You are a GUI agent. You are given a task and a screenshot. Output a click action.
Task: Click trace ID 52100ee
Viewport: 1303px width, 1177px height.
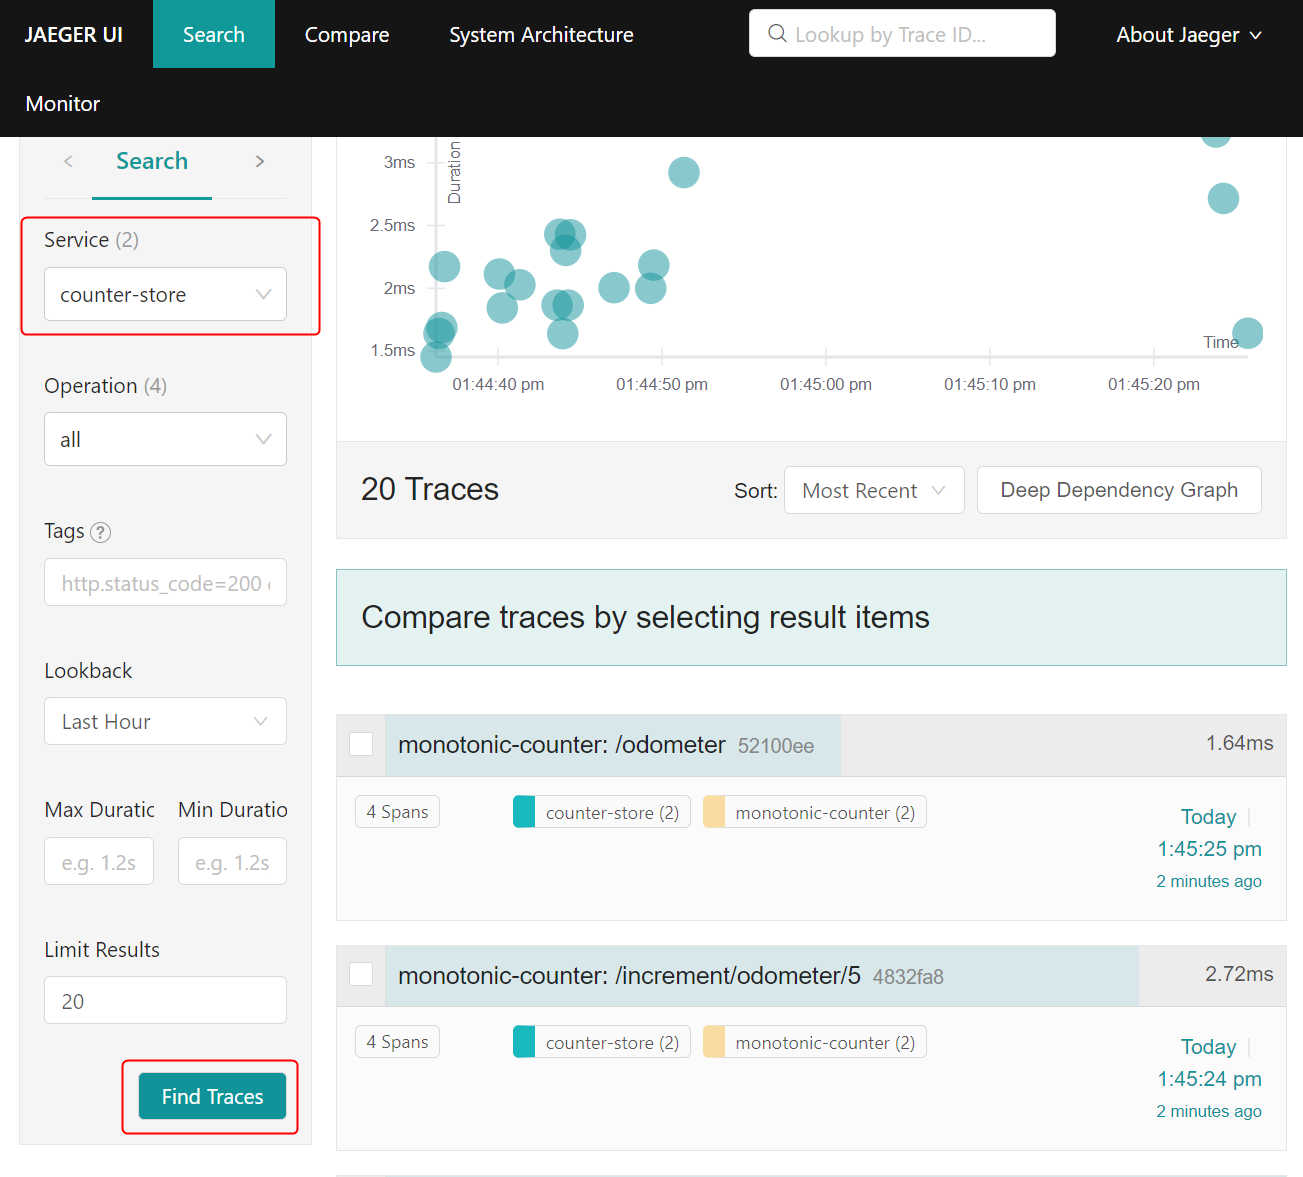[x=776, y=746]
